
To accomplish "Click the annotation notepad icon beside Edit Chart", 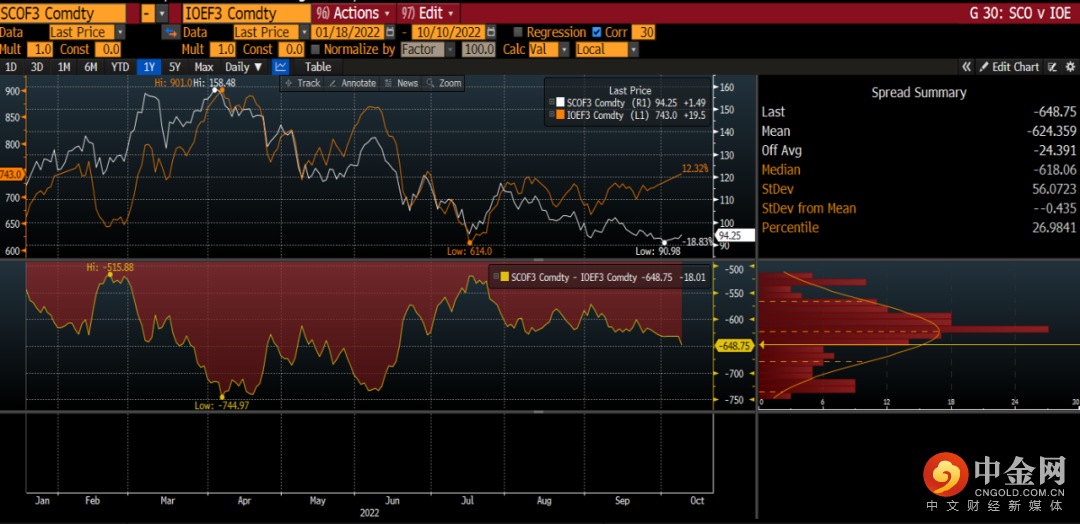I will (1052, 67).
